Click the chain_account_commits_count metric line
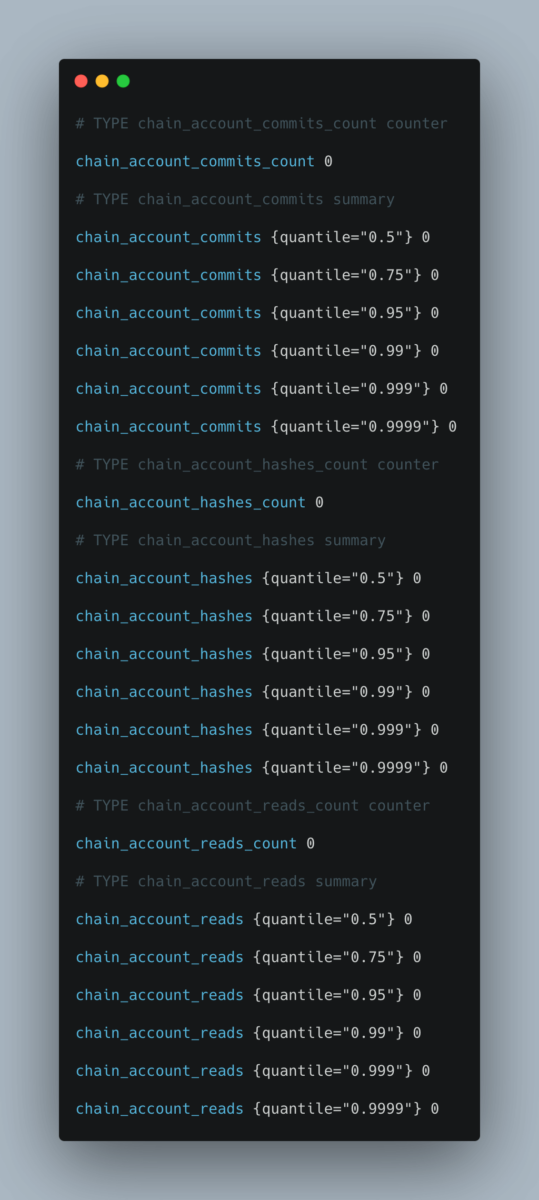 click(x=204, y=161)
